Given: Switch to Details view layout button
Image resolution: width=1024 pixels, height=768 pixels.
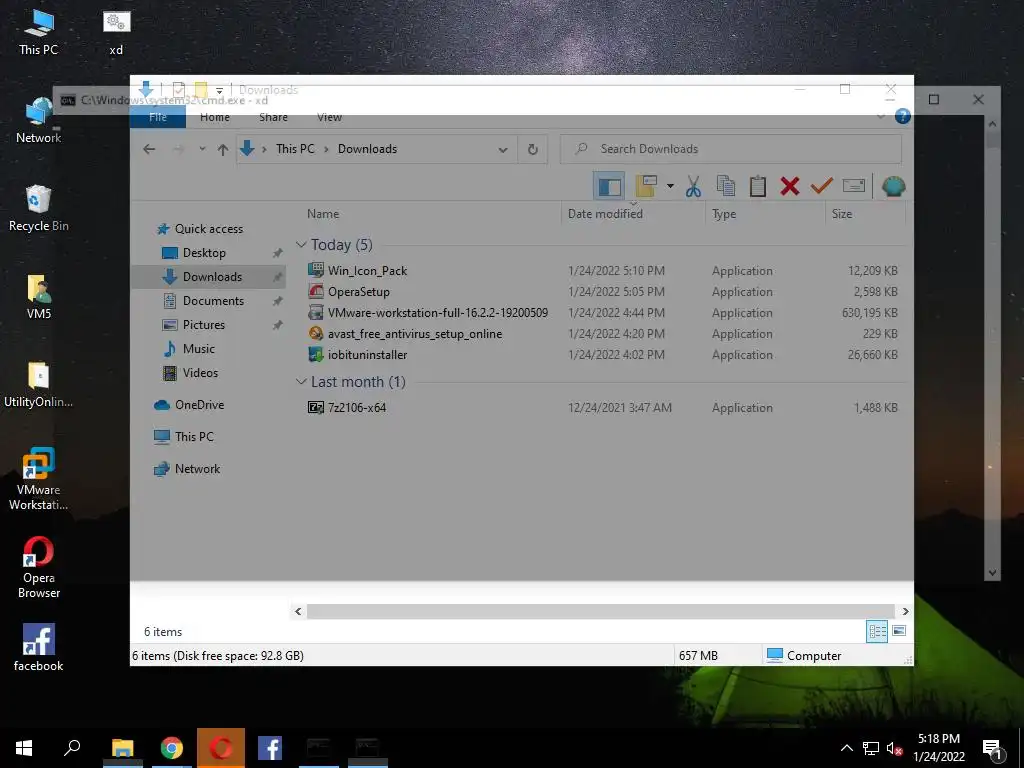Looking at the screenshot, I should pos(877,631).
